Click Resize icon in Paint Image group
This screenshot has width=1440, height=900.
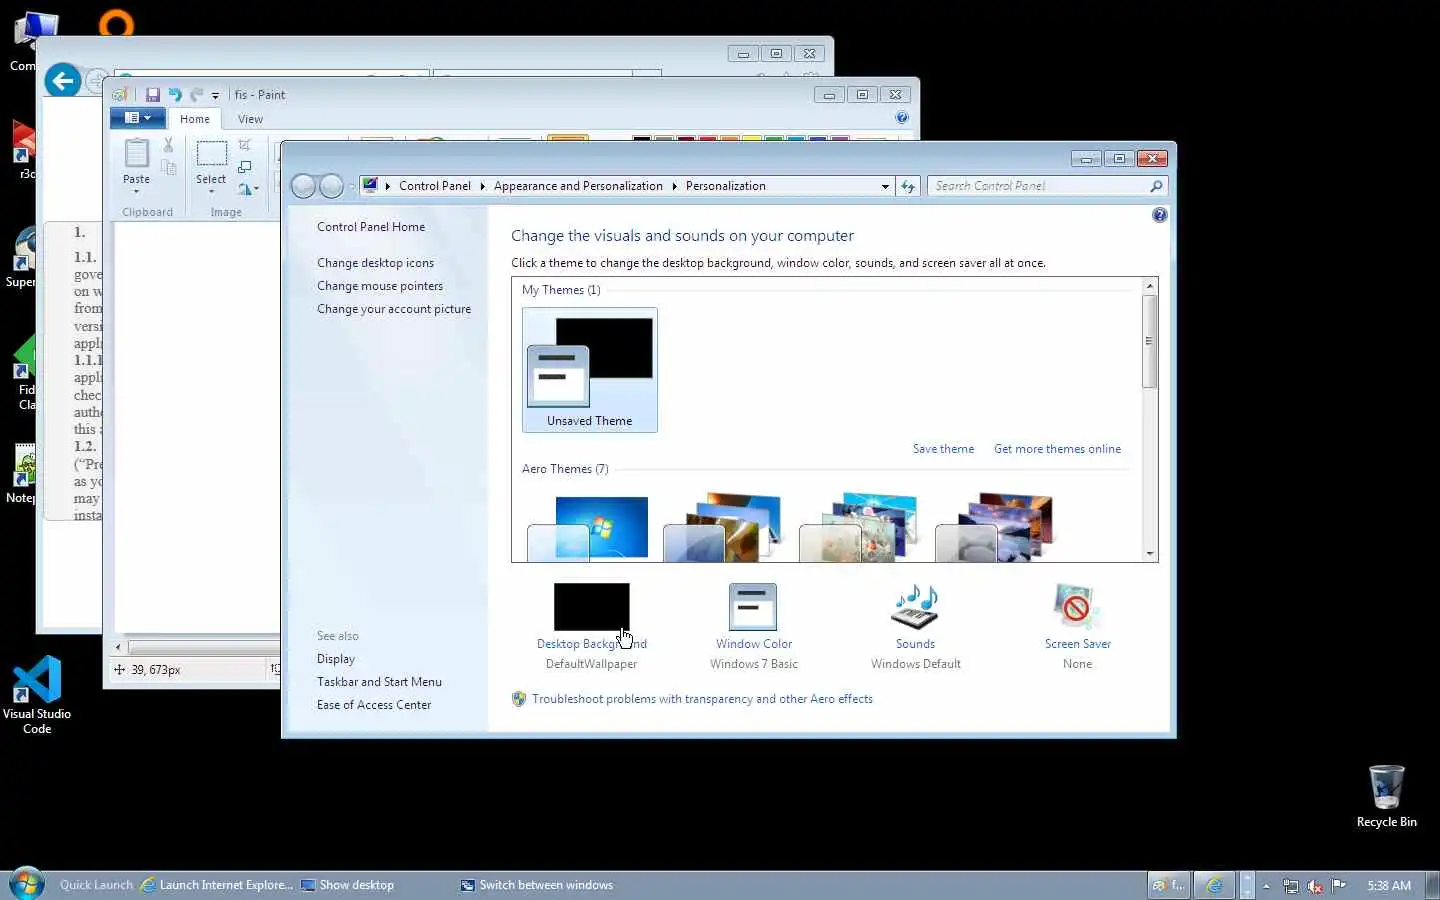point(245,166)
